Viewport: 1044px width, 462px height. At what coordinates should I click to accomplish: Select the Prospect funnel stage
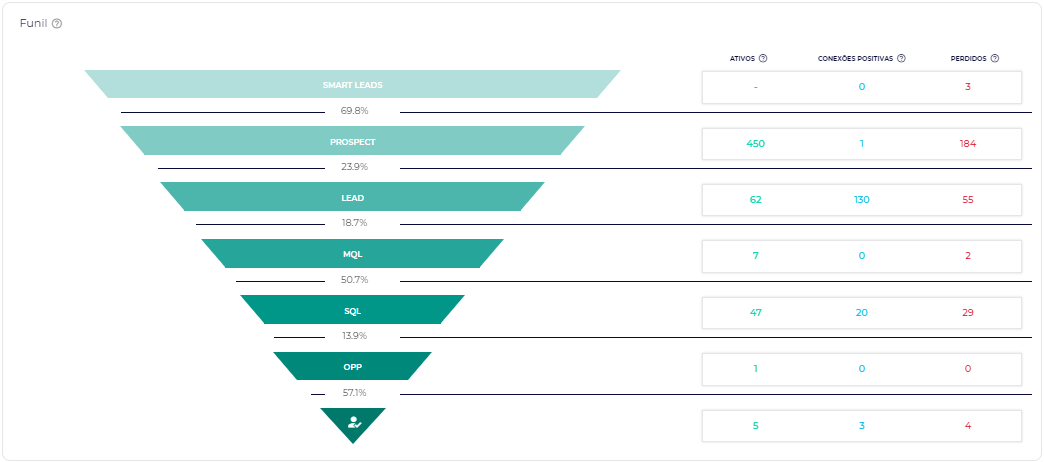pyautogui.click(x=352, y=142)
